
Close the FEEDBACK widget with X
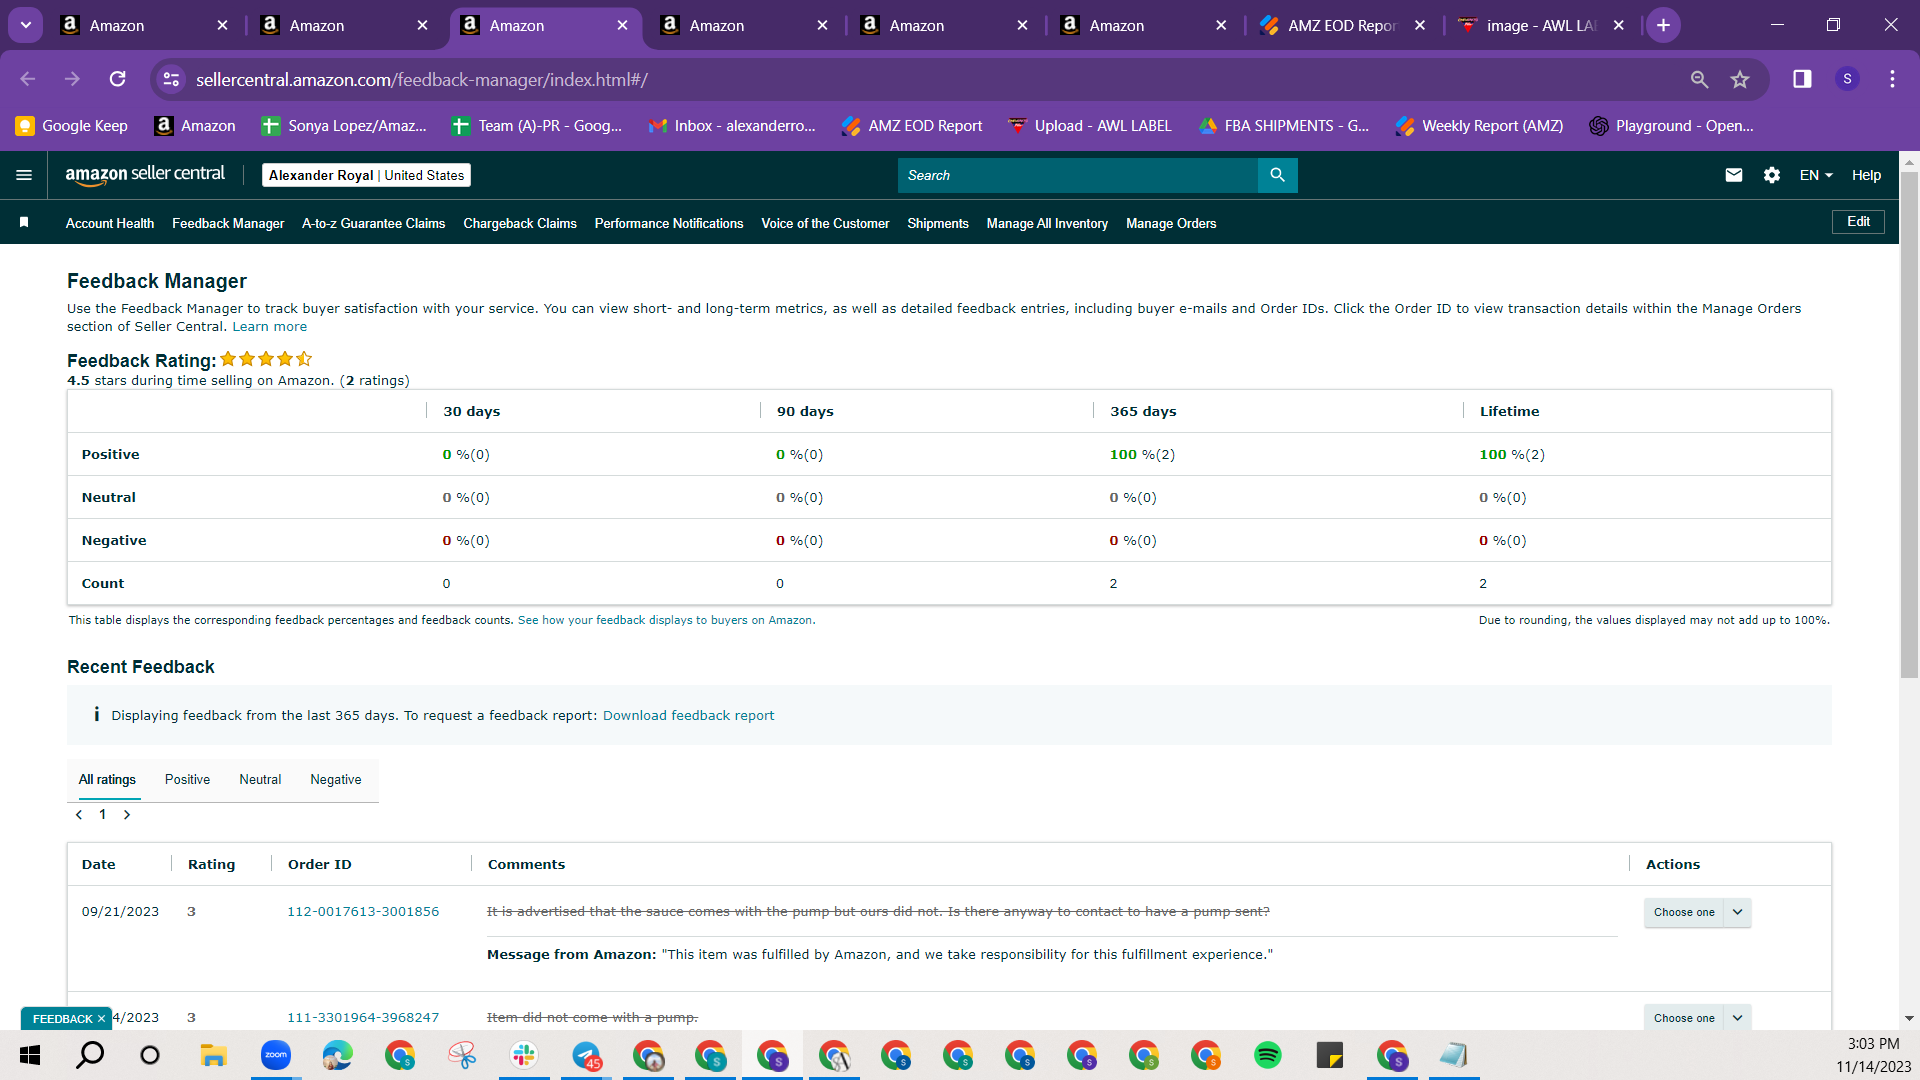(x=101, y=1018)
